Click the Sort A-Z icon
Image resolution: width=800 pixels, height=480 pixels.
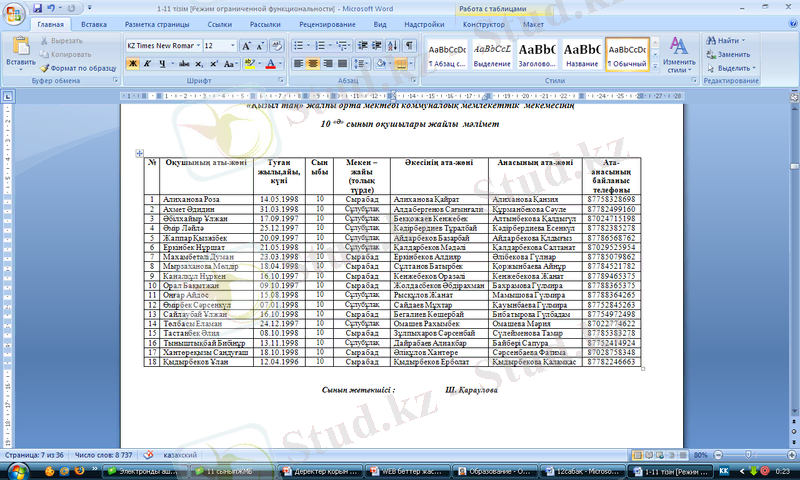click(x=391, y=46)
